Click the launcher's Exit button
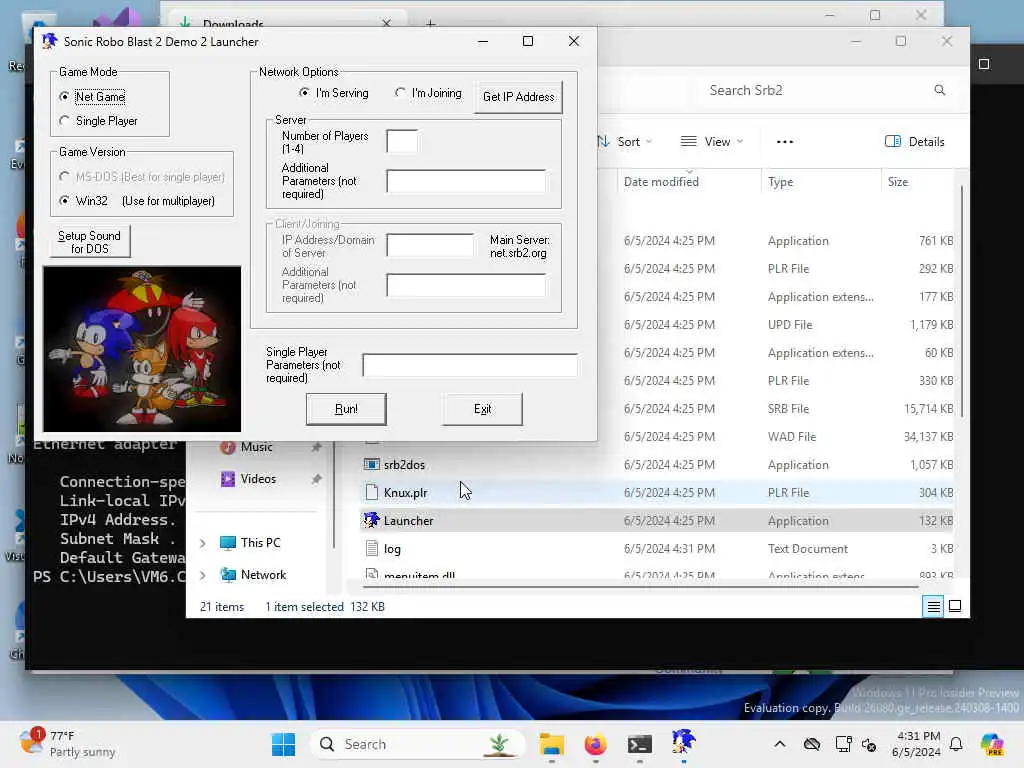Image resolution: width=1024 pixels, height=768 pixels. [482, 409]
